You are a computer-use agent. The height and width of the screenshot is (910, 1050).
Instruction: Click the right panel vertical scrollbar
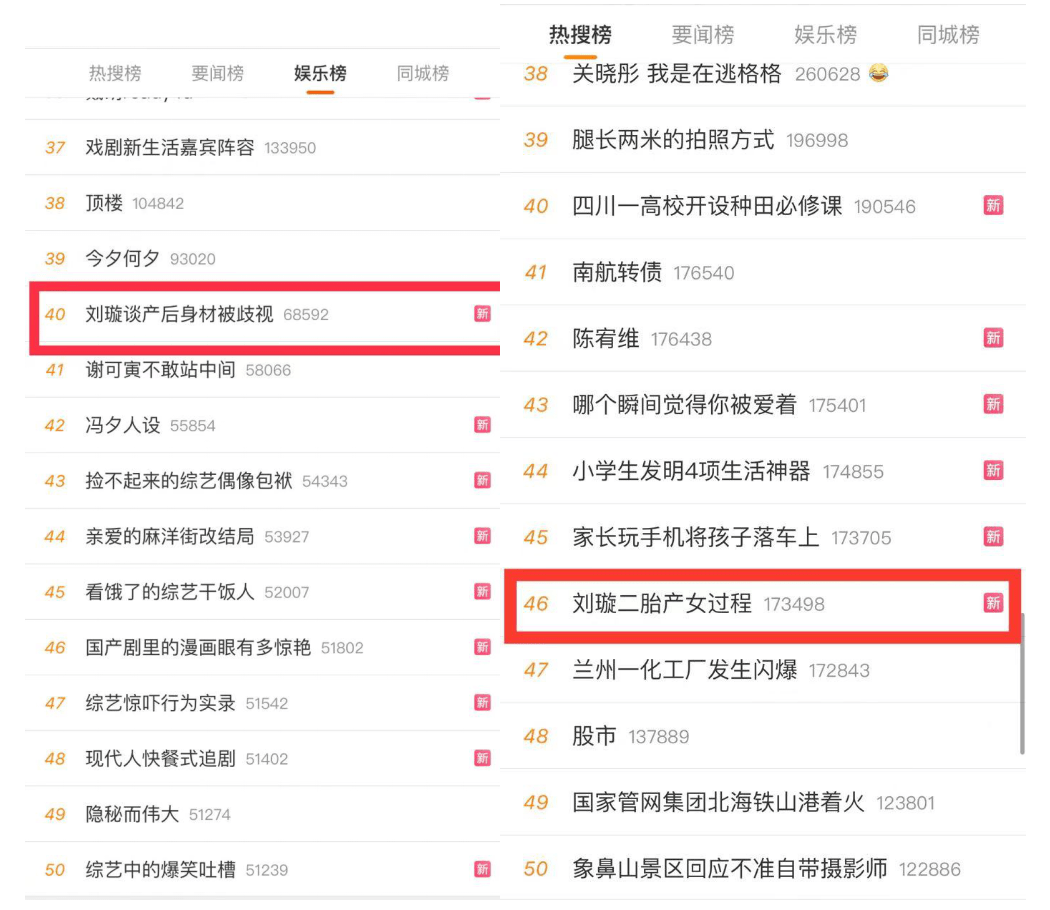click(x=1022, y=683)
